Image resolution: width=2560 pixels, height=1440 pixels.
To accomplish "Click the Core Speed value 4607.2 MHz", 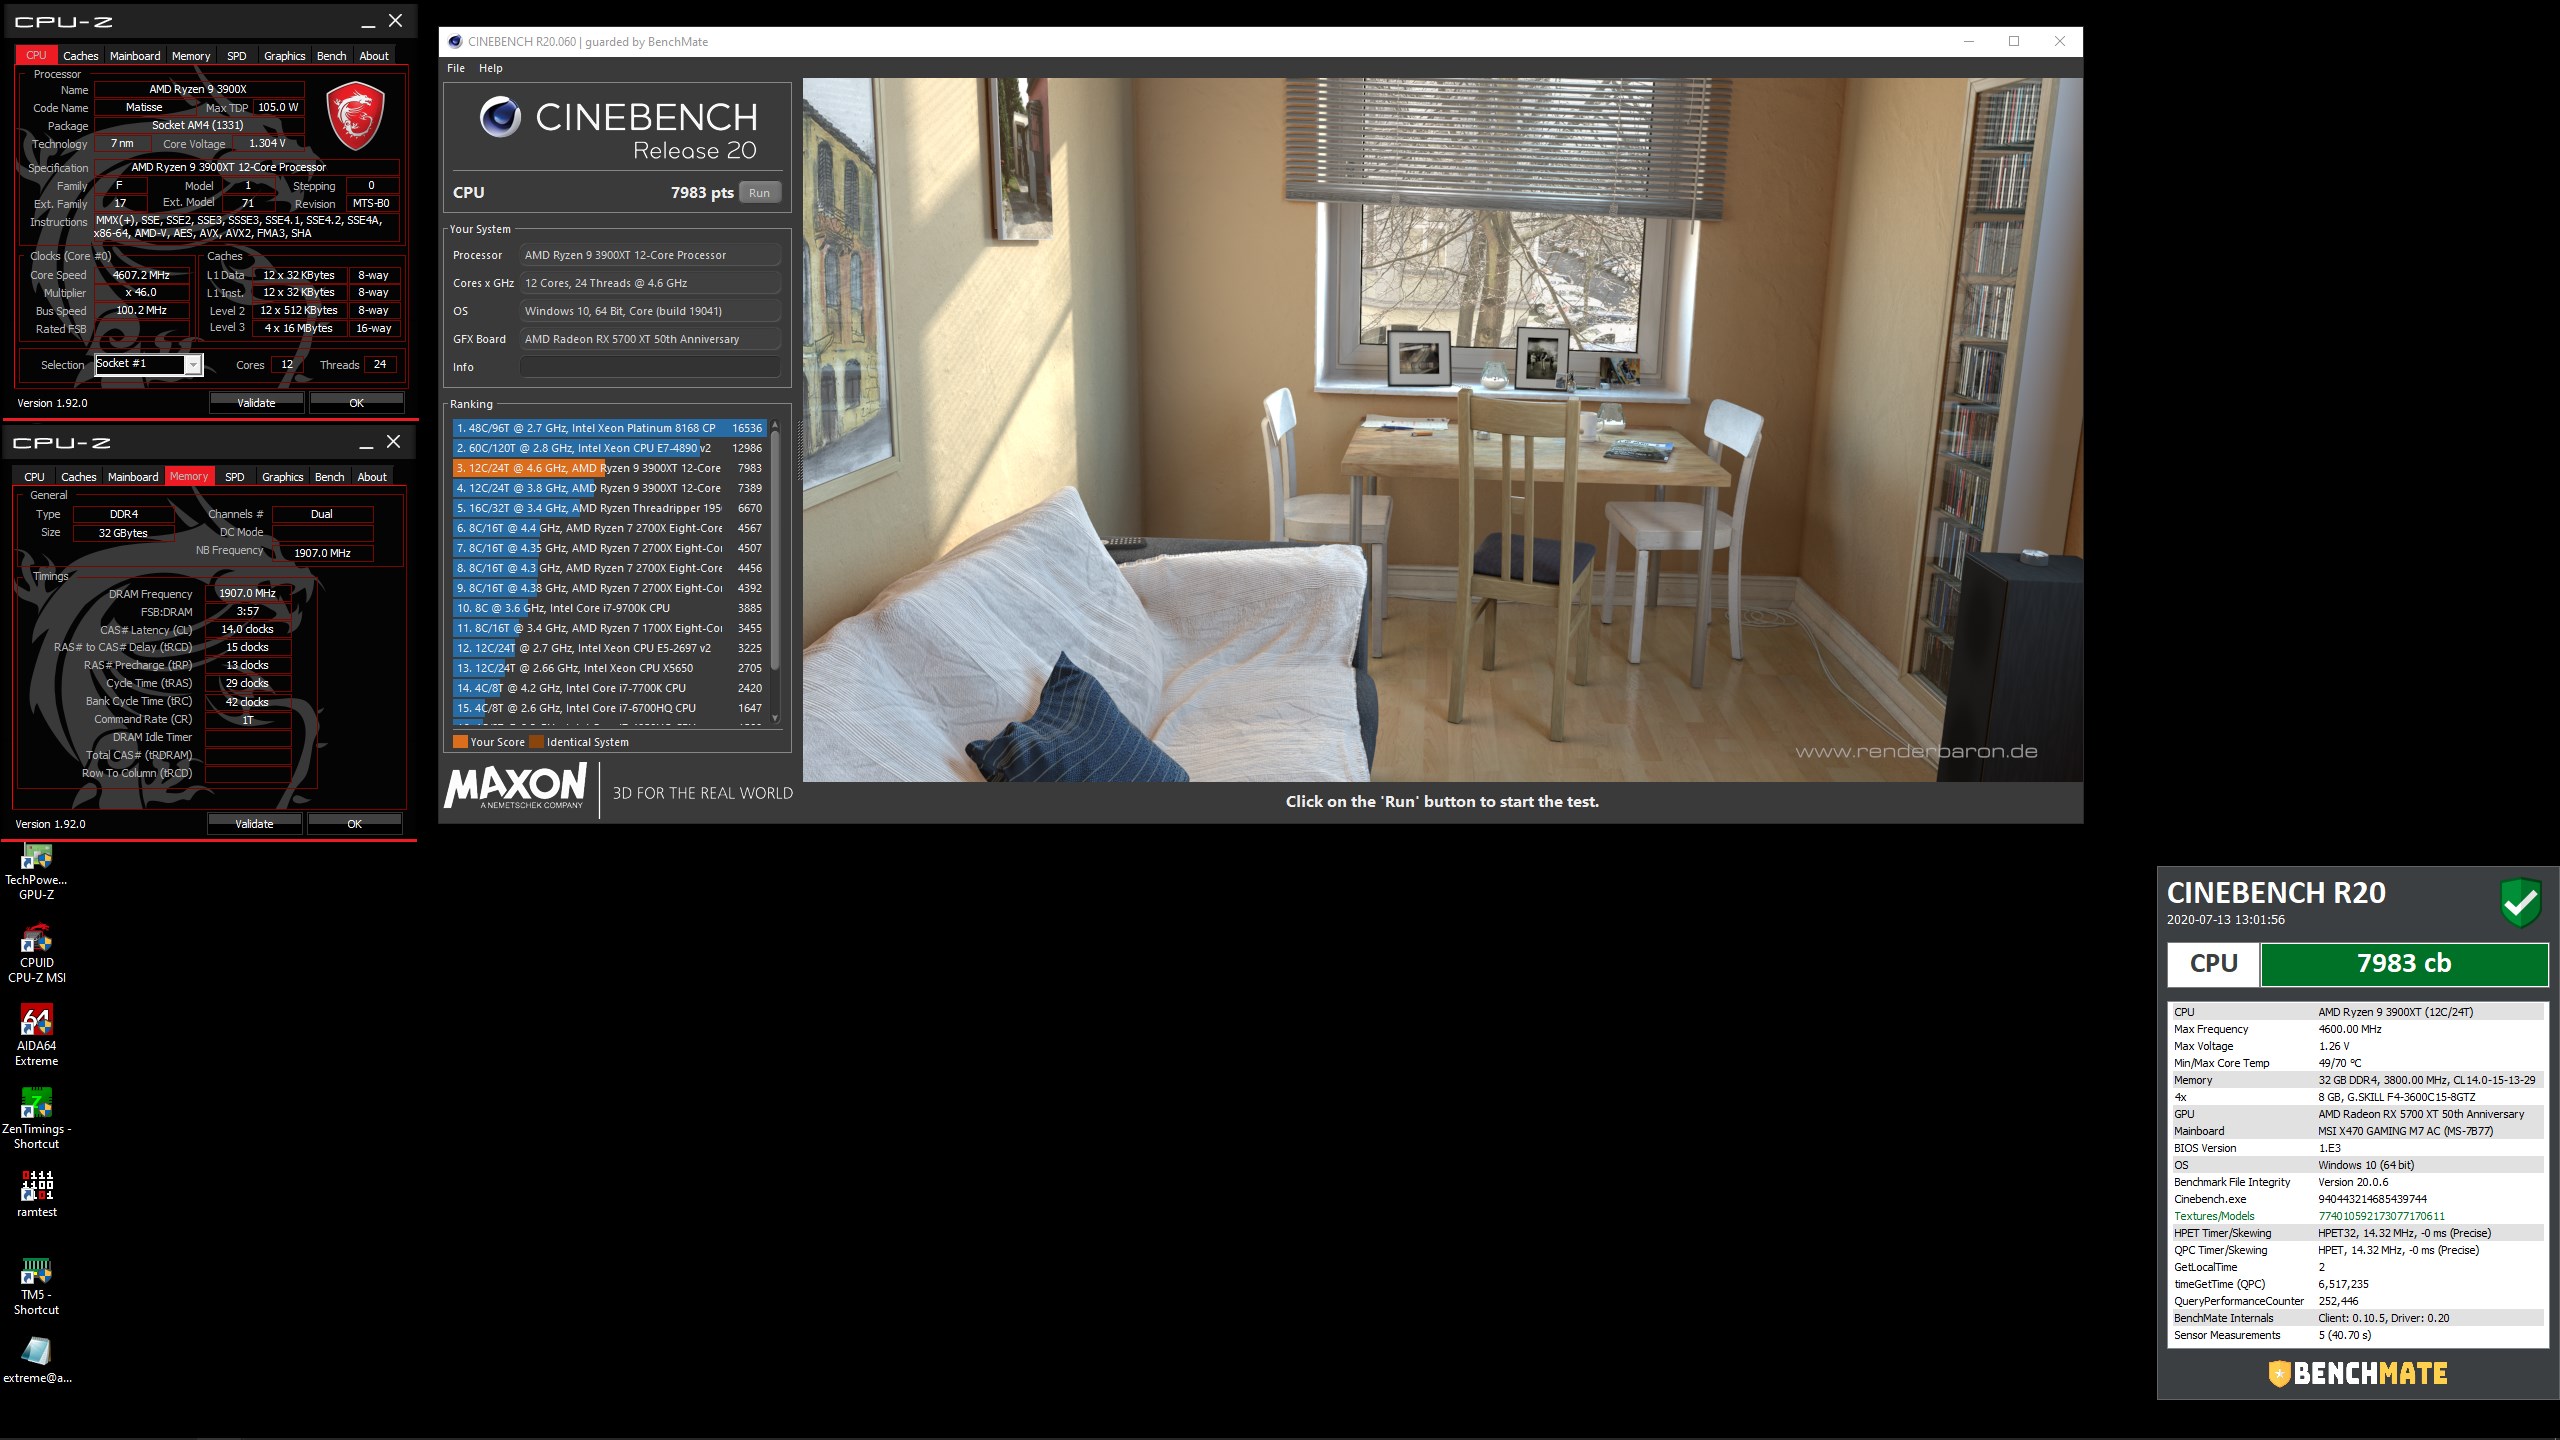I will tap(141, 275).
